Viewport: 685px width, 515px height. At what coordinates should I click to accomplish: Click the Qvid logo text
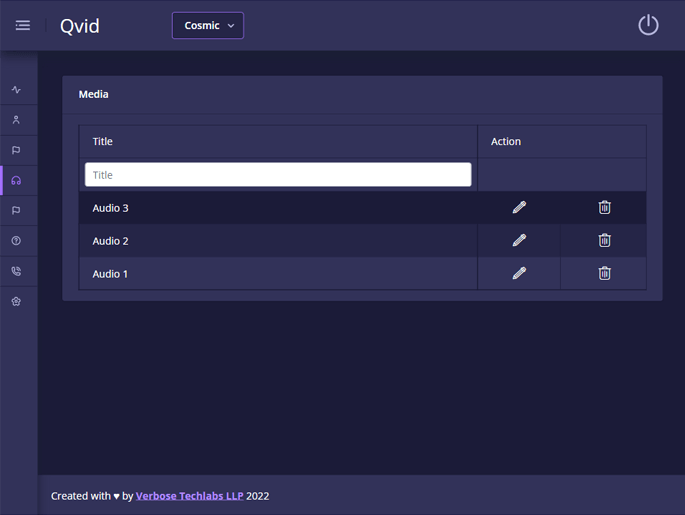pyautogui.click(x=80, y=26)
